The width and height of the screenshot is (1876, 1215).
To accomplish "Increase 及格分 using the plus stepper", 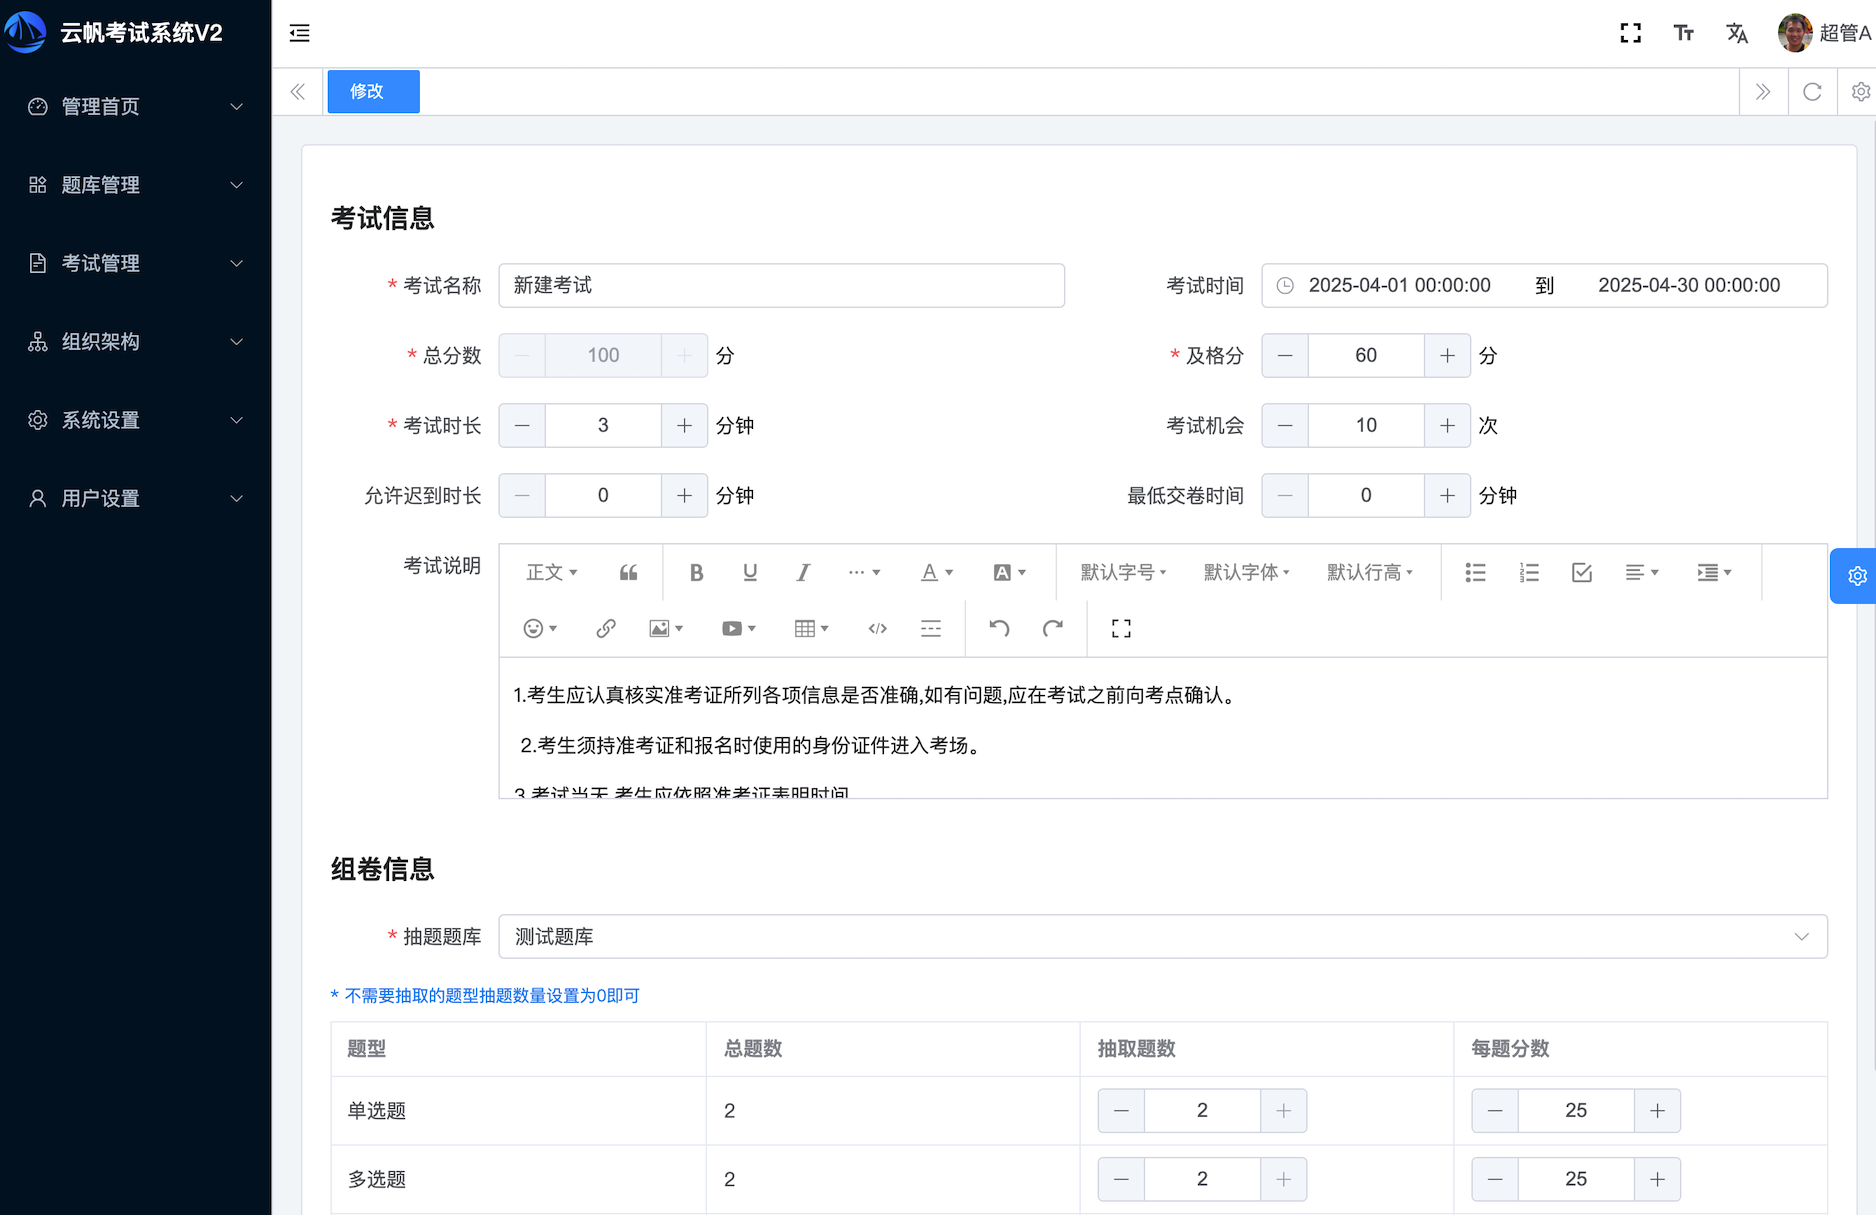I will 1447,355.
